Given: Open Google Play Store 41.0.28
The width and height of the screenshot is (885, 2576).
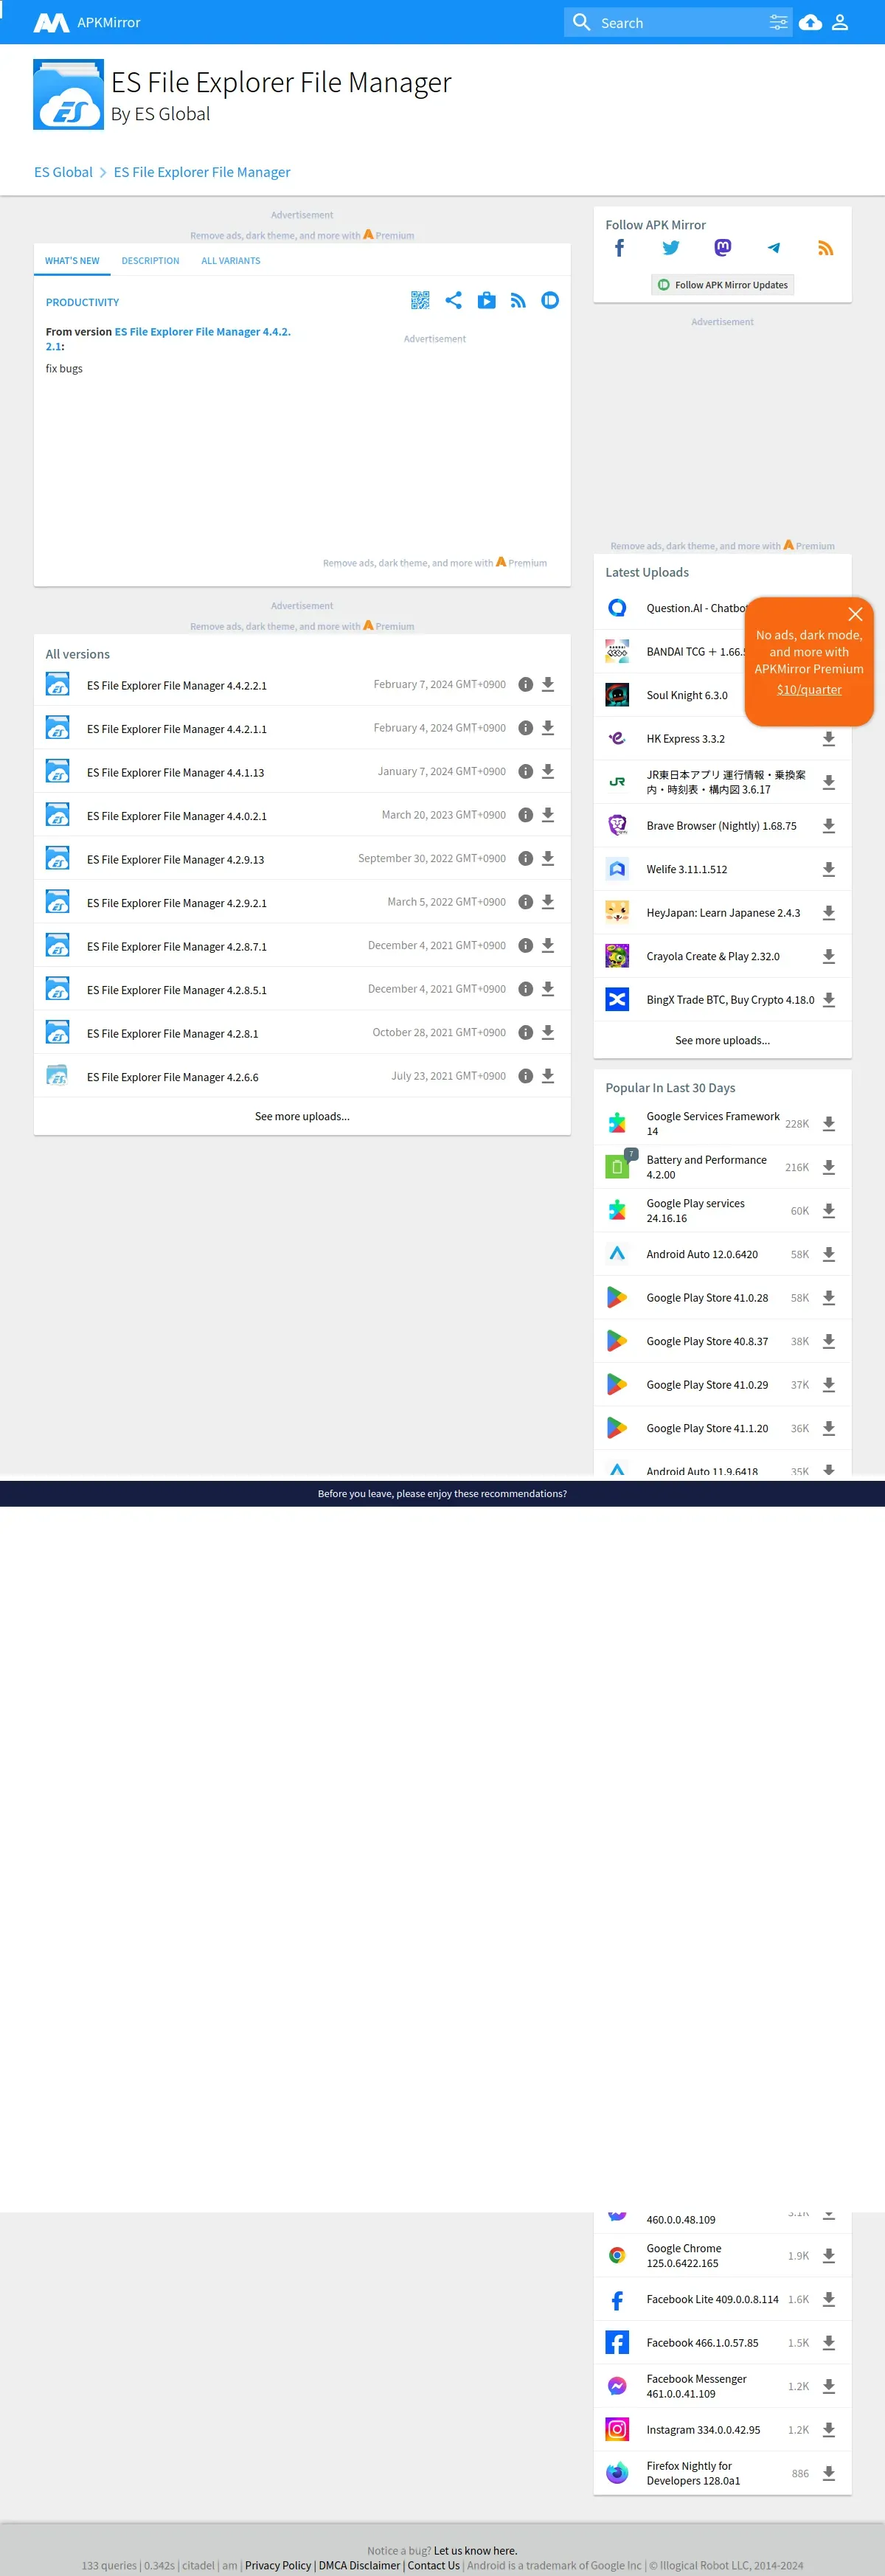Looking at the screenshot, I should [707, 1298].
